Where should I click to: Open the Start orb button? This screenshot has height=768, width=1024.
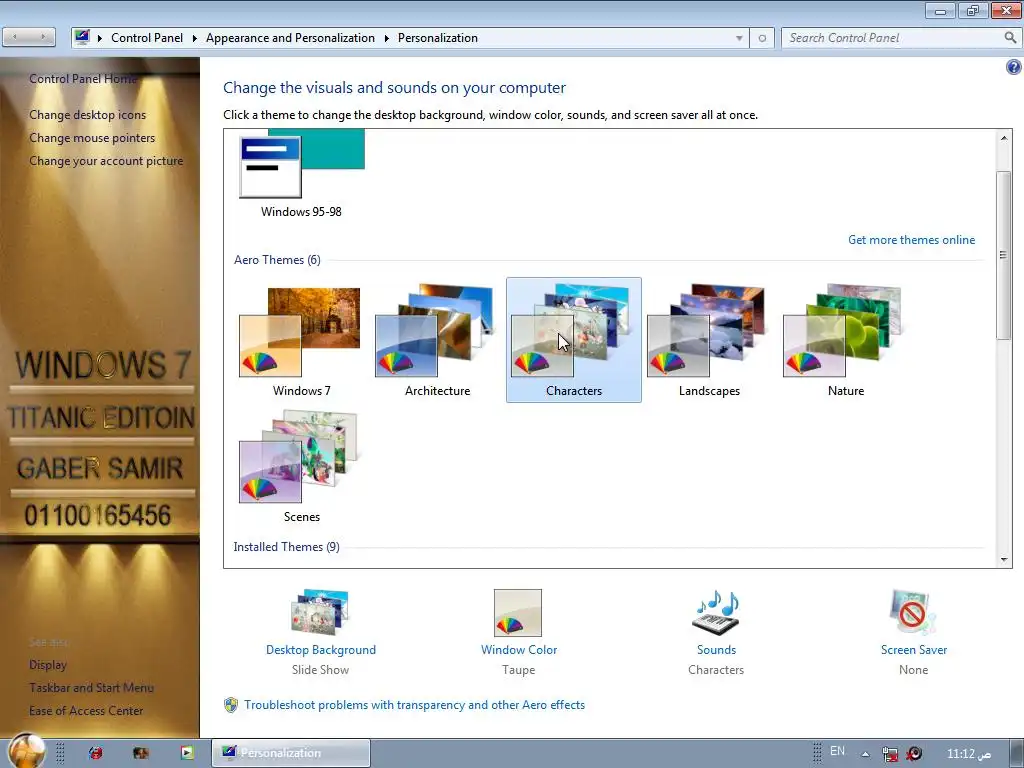[27, 750]
